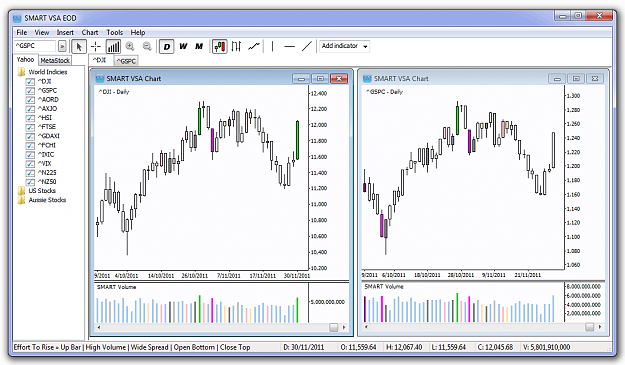Screen dimensions: 625x365
Task: Open the File menu
Action: pyautogui.click(x=22, y=33)
